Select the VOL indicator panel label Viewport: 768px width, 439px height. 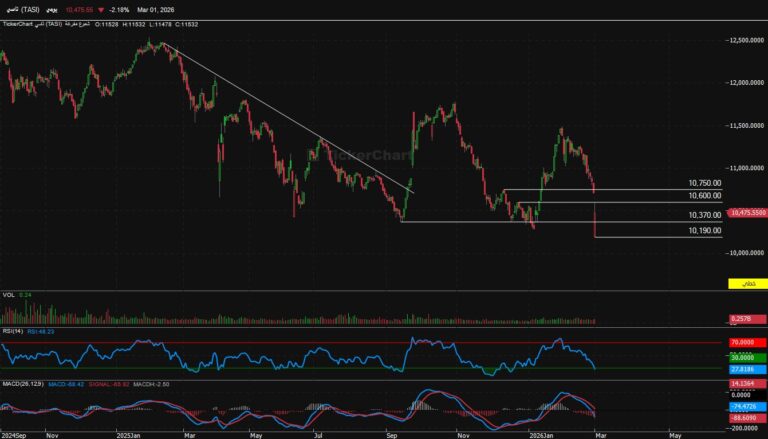pyautogui.click(x=9, y=295)
